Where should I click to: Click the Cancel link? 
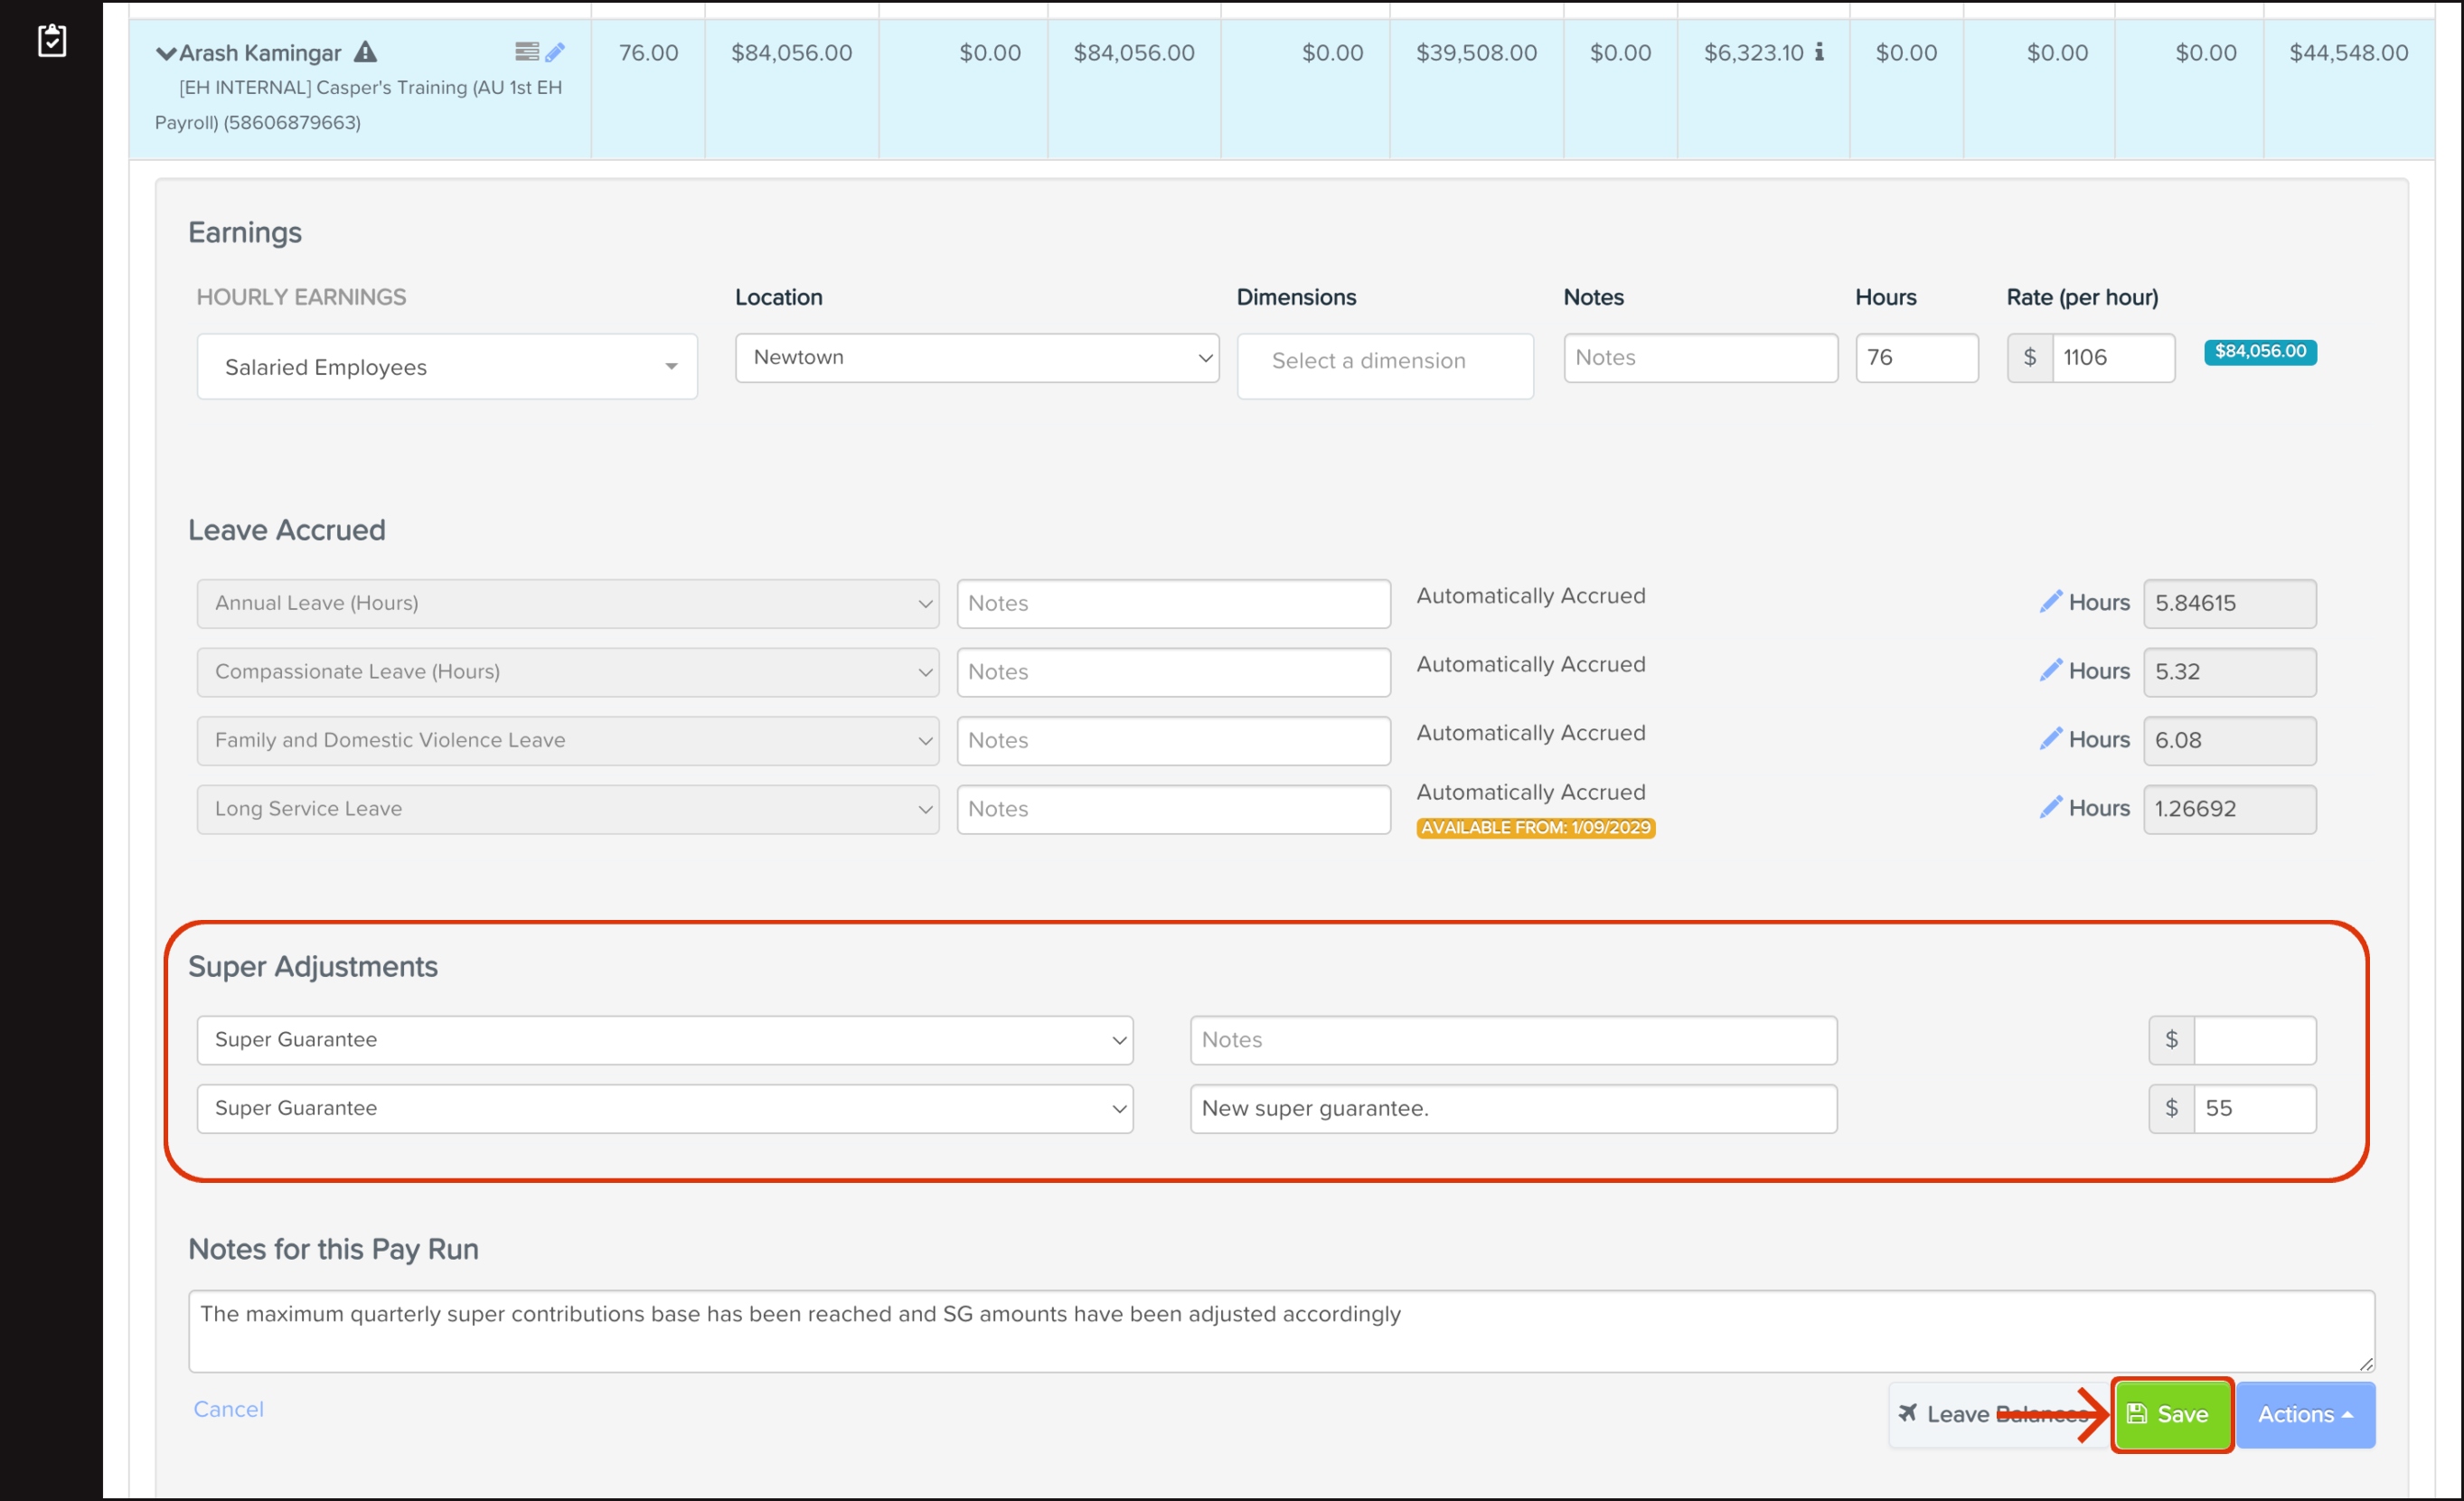[x=228, y=1409]
